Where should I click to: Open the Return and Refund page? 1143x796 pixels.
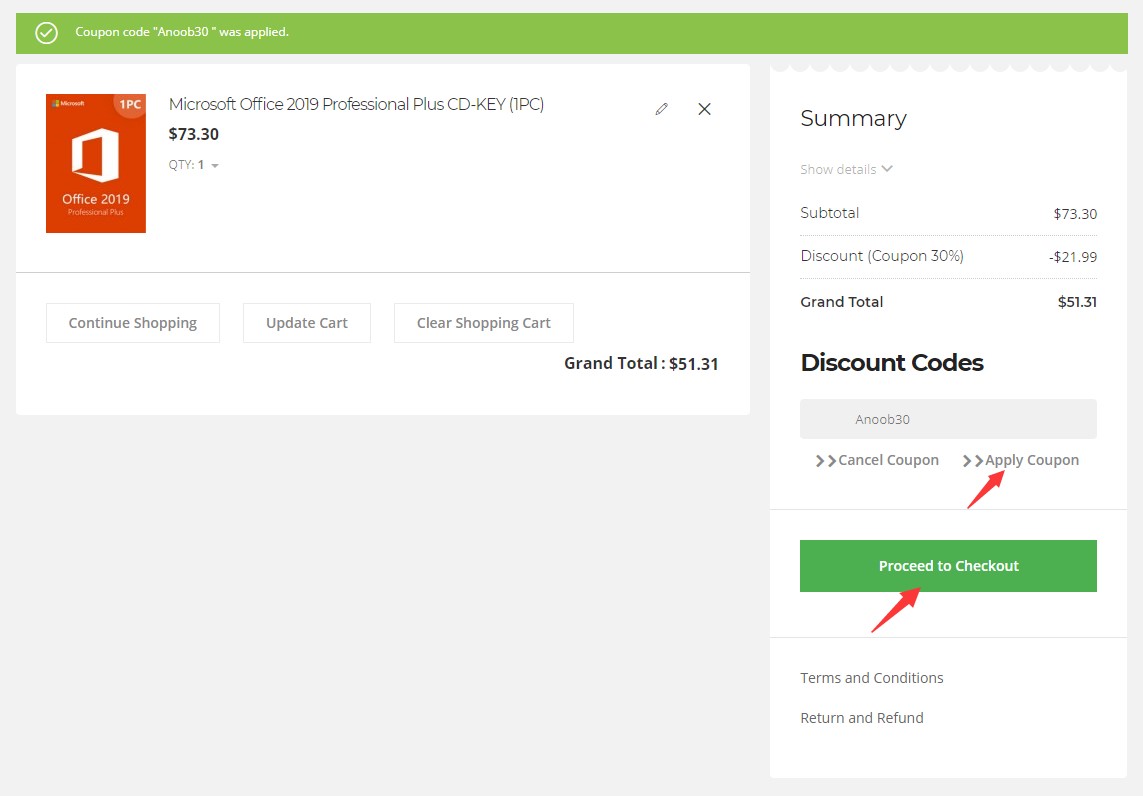[x=862, y=717]
